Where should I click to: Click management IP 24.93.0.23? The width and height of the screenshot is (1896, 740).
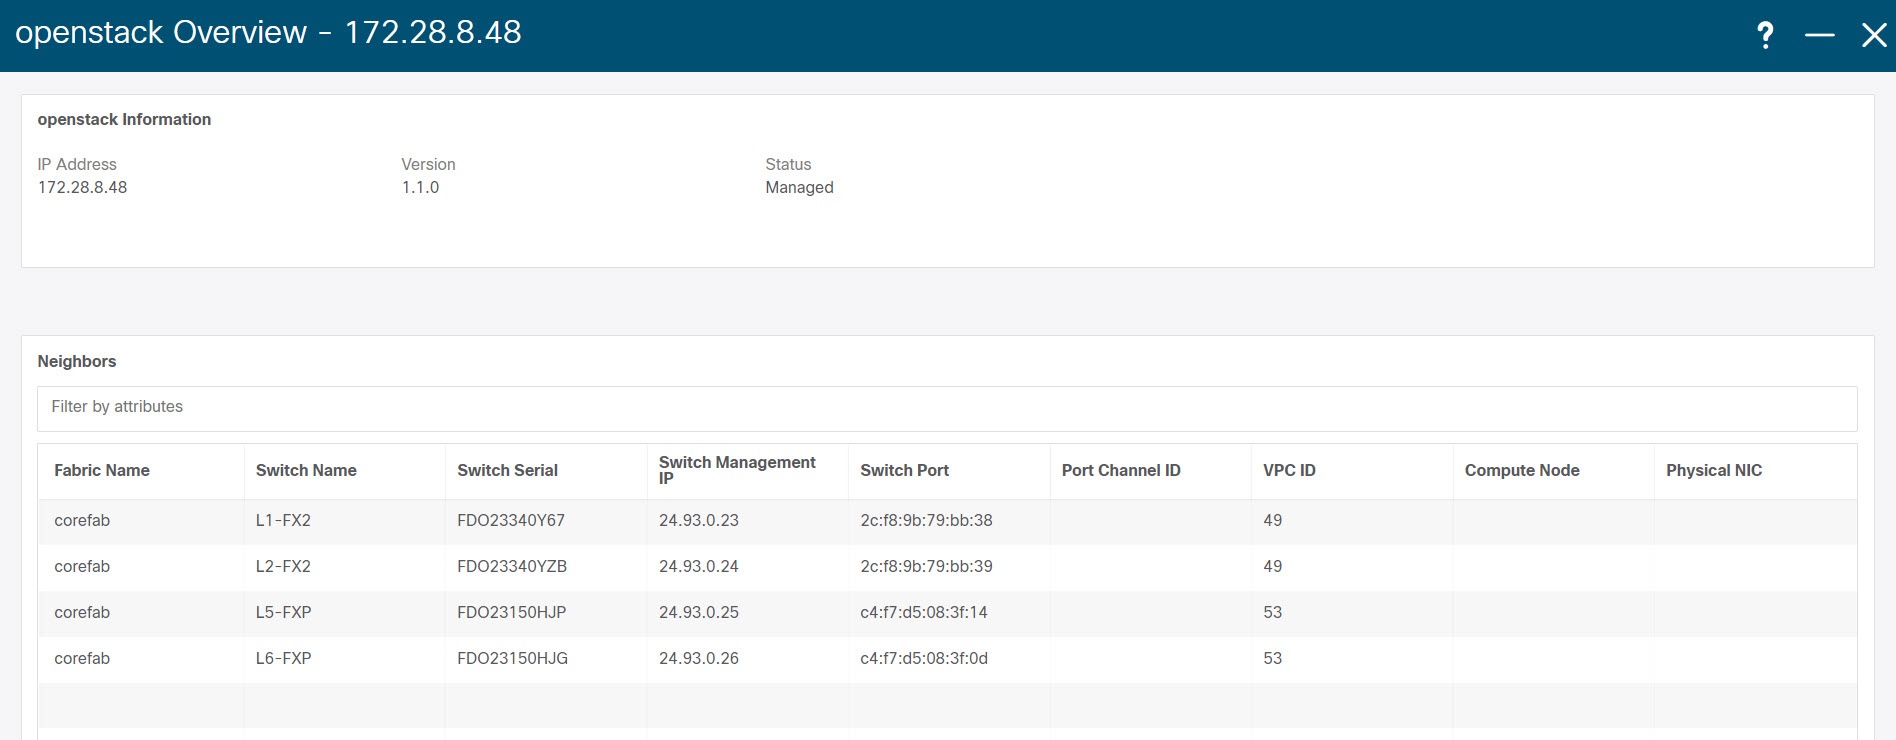point(698,521)
